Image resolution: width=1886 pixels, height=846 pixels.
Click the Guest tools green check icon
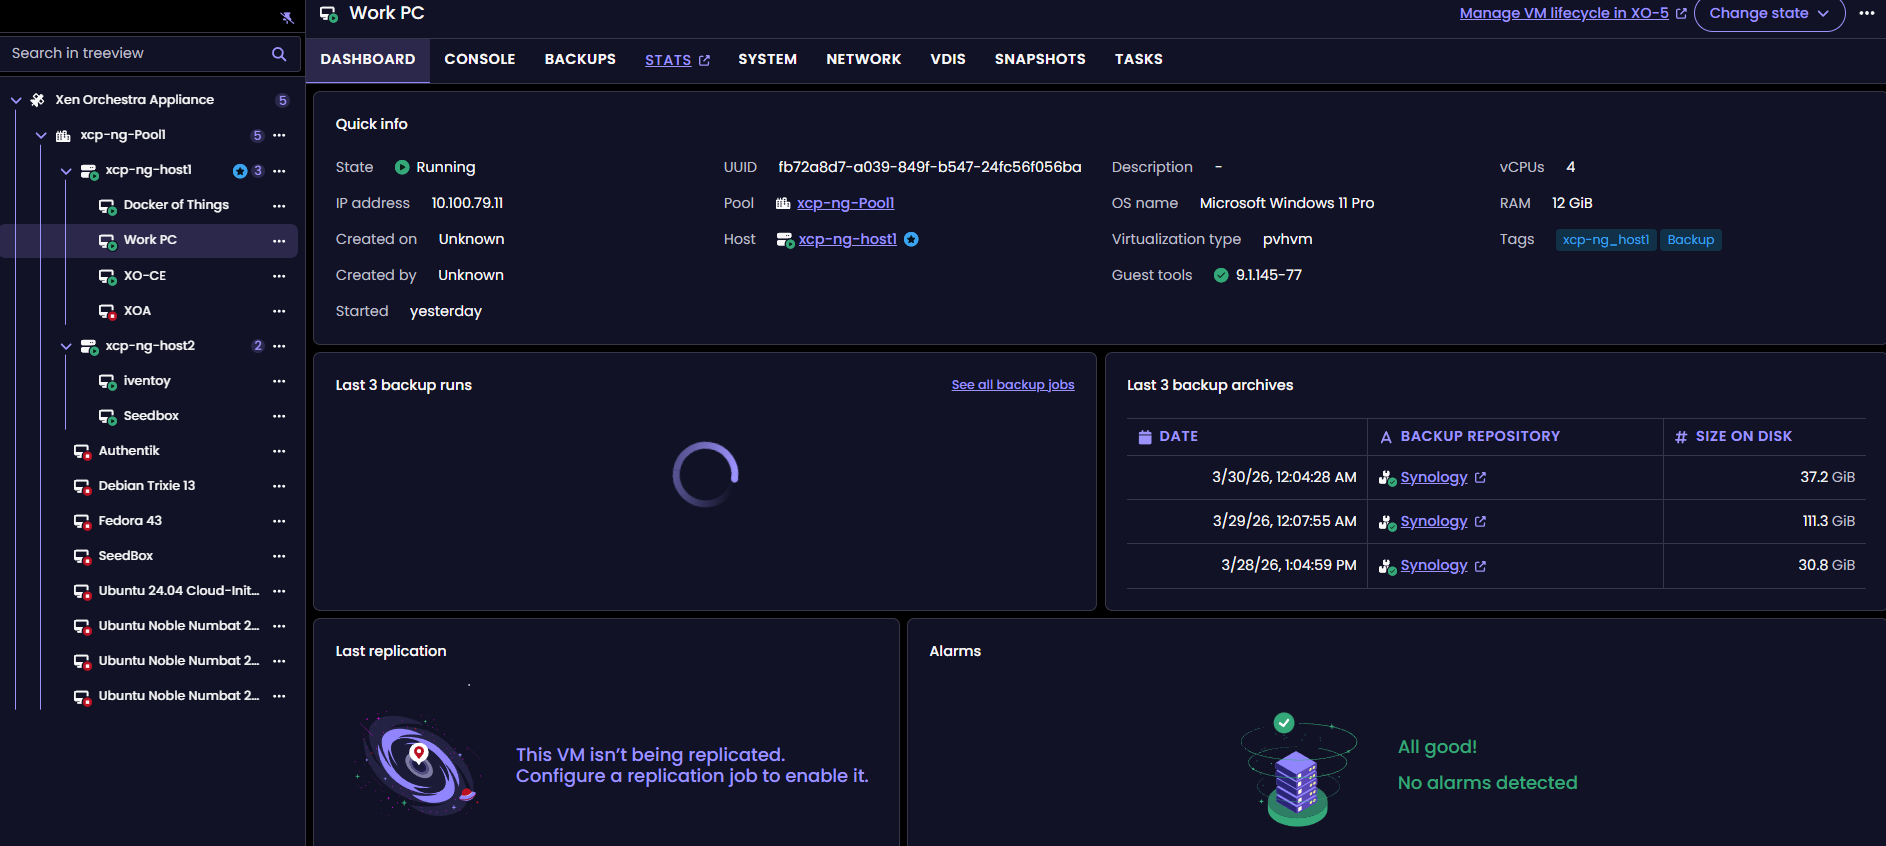tap(1221, 275)
